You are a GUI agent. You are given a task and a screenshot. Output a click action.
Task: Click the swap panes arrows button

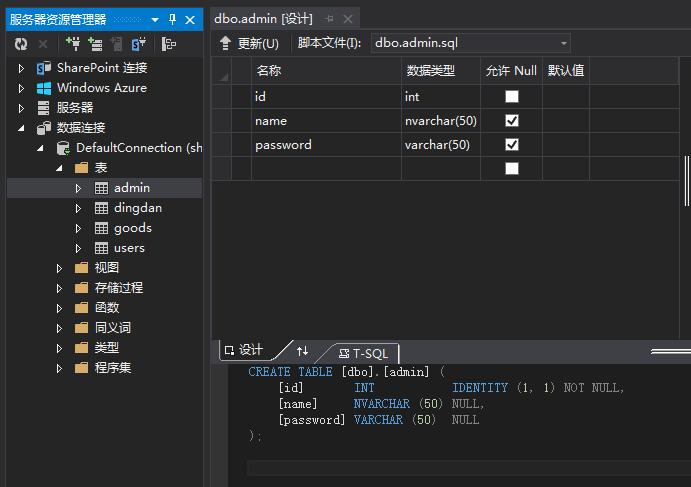[x=302, y=351]
